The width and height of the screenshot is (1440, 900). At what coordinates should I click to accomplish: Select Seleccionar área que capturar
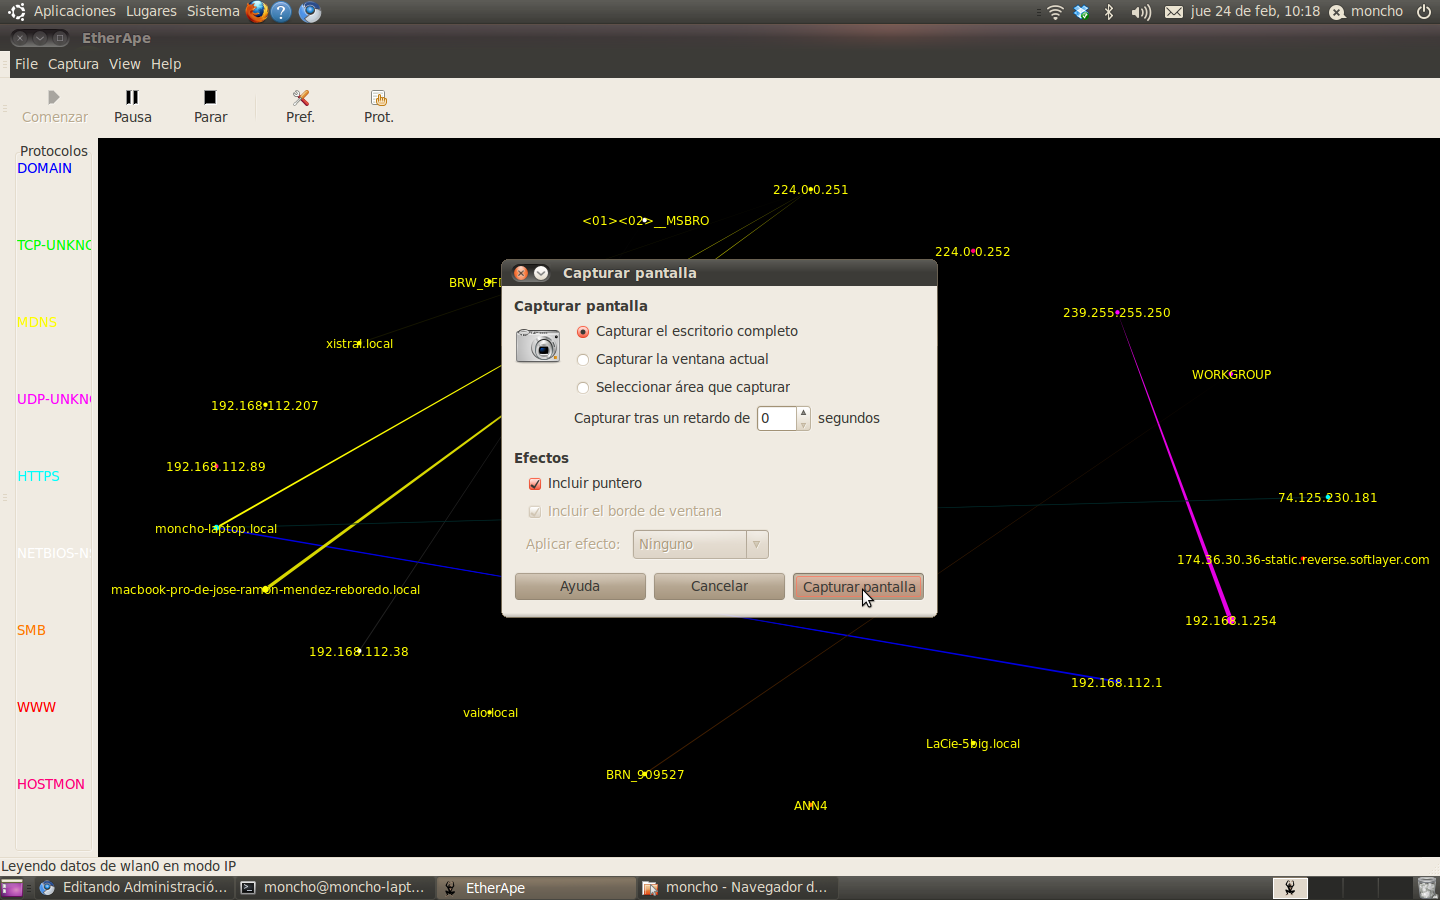click(684, 387)
